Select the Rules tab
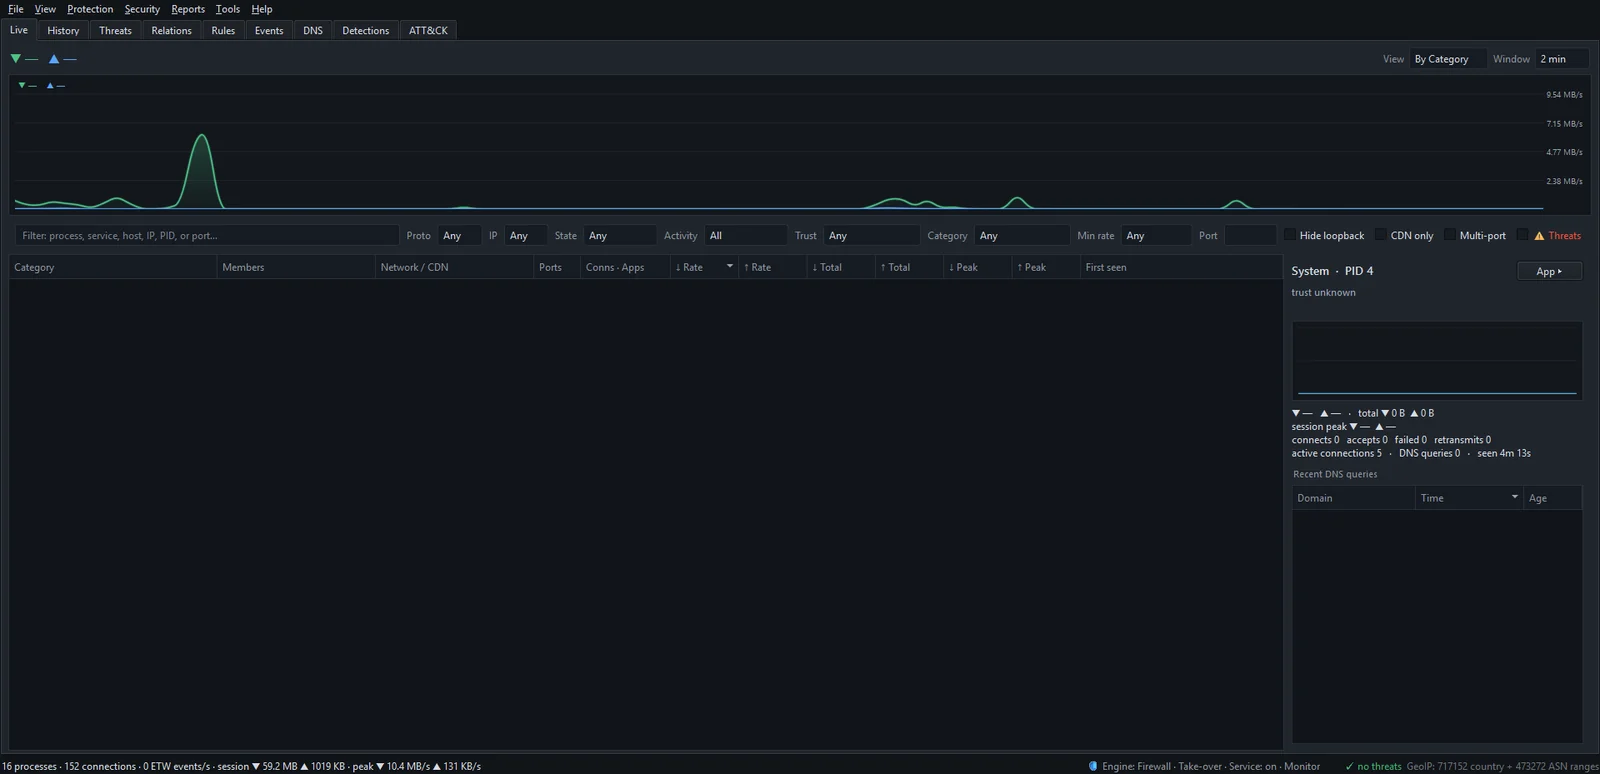The height and width of the screenshot is (774, 1600). click(223, 31)
